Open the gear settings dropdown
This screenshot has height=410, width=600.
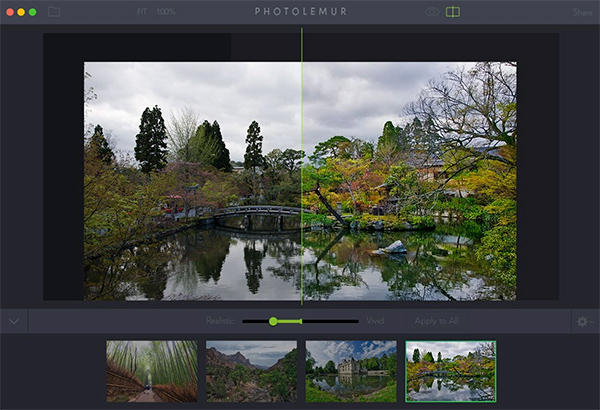pyautogui.click(x=582, y=321)
